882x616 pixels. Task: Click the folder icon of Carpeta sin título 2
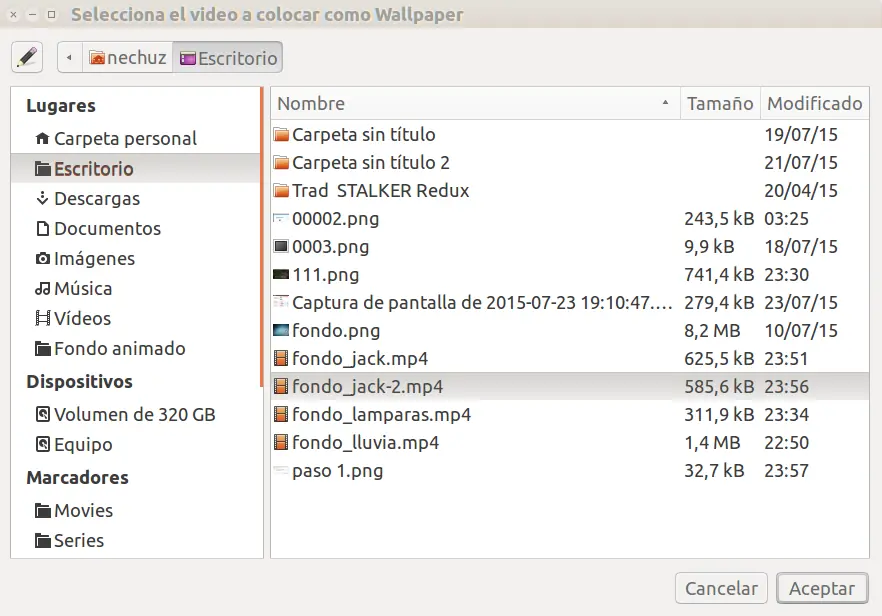281,163
